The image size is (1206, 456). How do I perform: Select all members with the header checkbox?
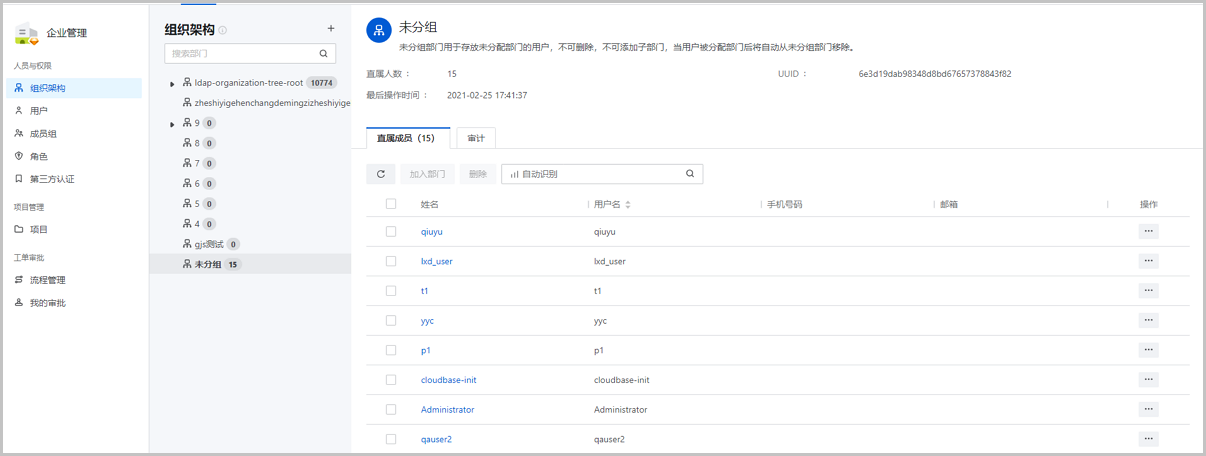coord(391,204)
